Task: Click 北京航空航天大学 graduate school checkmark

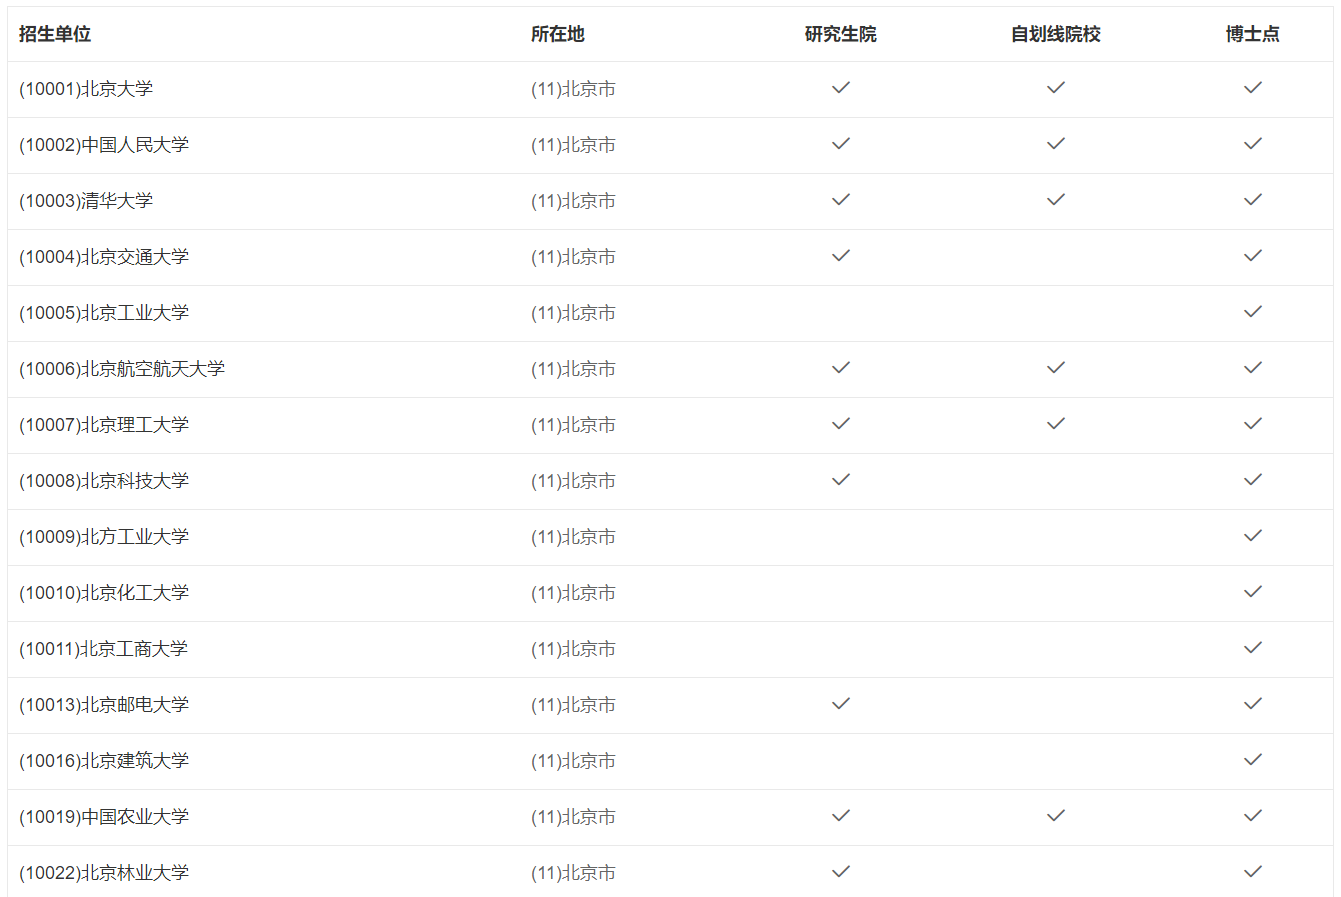Action: (841, 368)
